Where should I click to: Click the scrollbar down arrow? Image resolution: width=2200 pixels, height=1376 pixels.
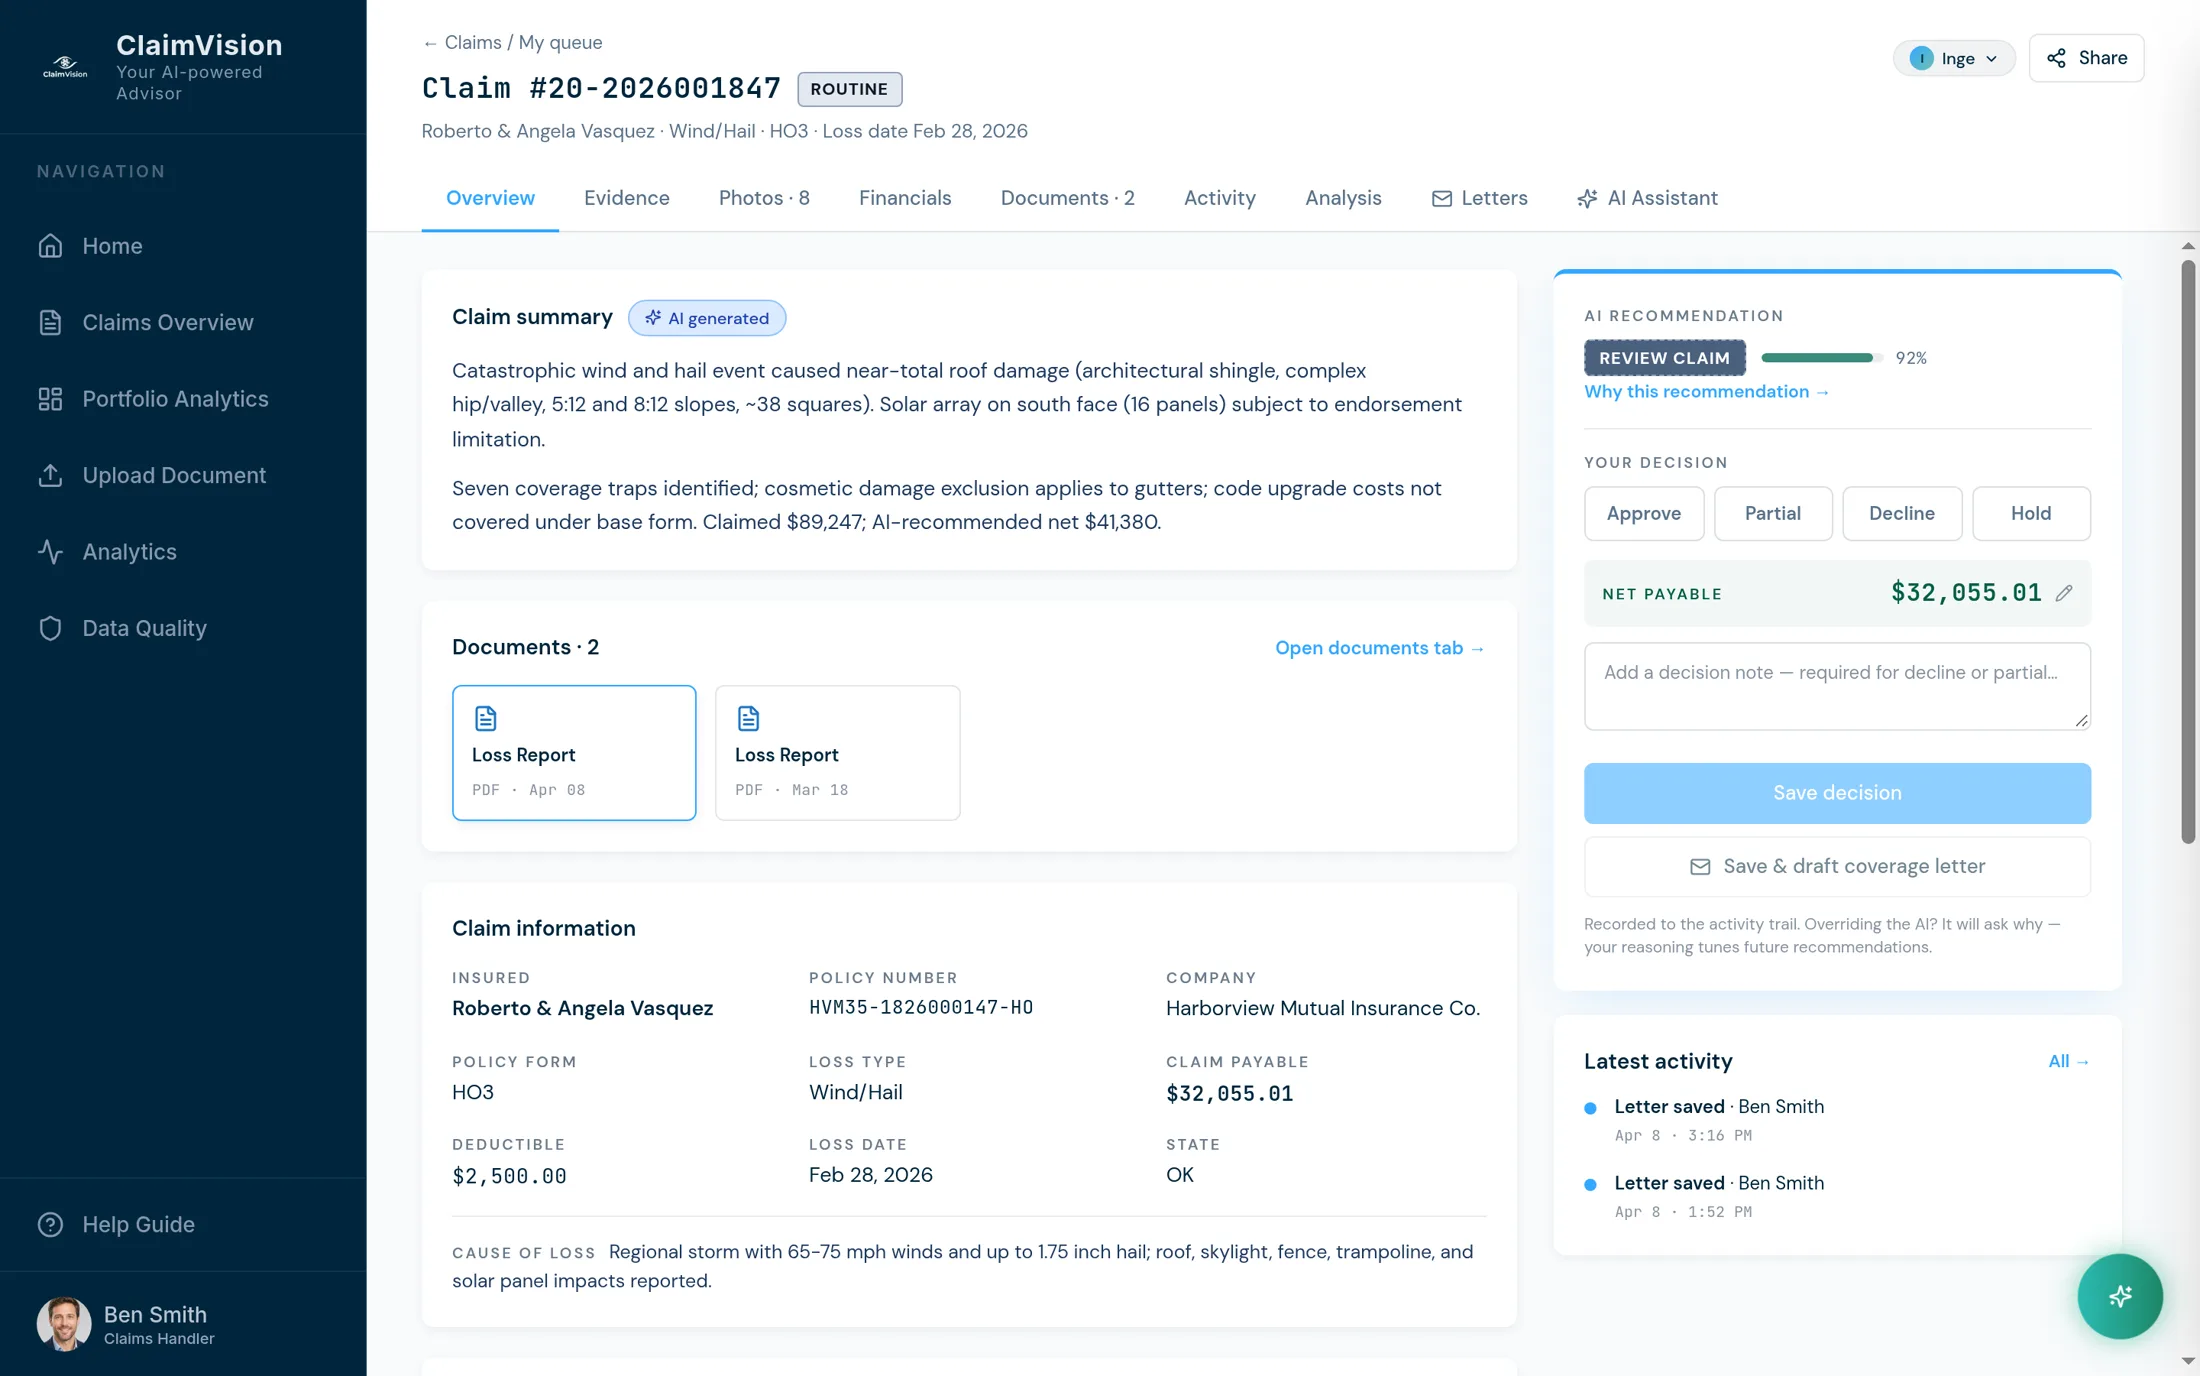[x=2188, y=1361]
